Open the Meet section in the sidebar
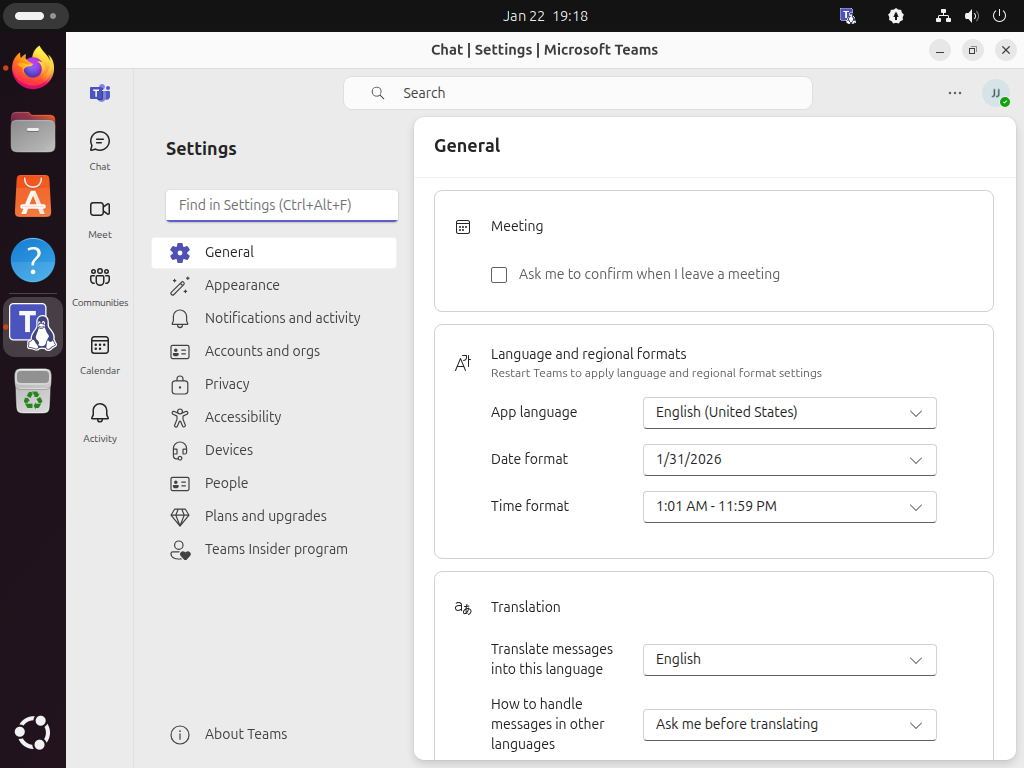Screen dimensions: 1024x768 tap(99, 217)
